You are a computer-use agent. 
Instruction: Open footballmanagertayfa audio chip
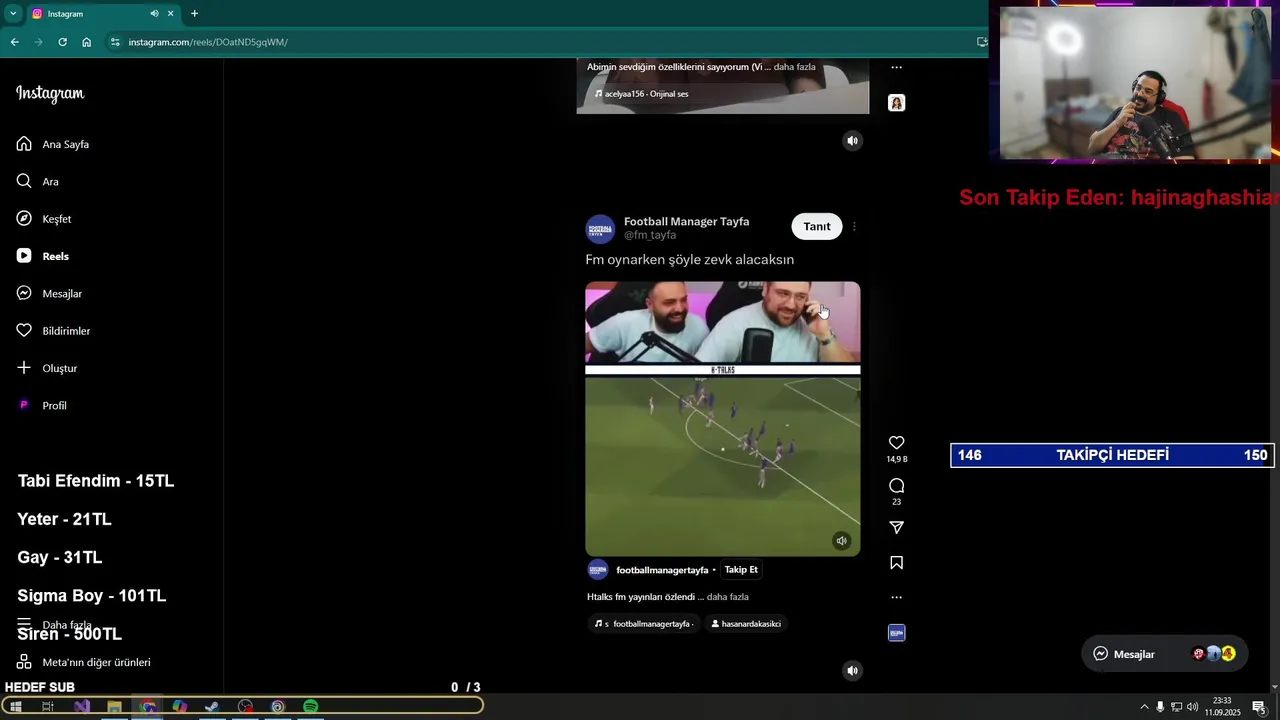[645, 624]
